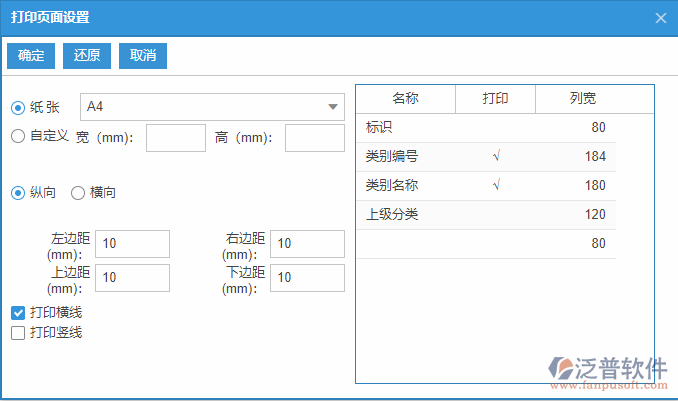The width and height of the screenshot is (678, 401).
Task: Click the 确定 confirm button
Action: point(31,56)
